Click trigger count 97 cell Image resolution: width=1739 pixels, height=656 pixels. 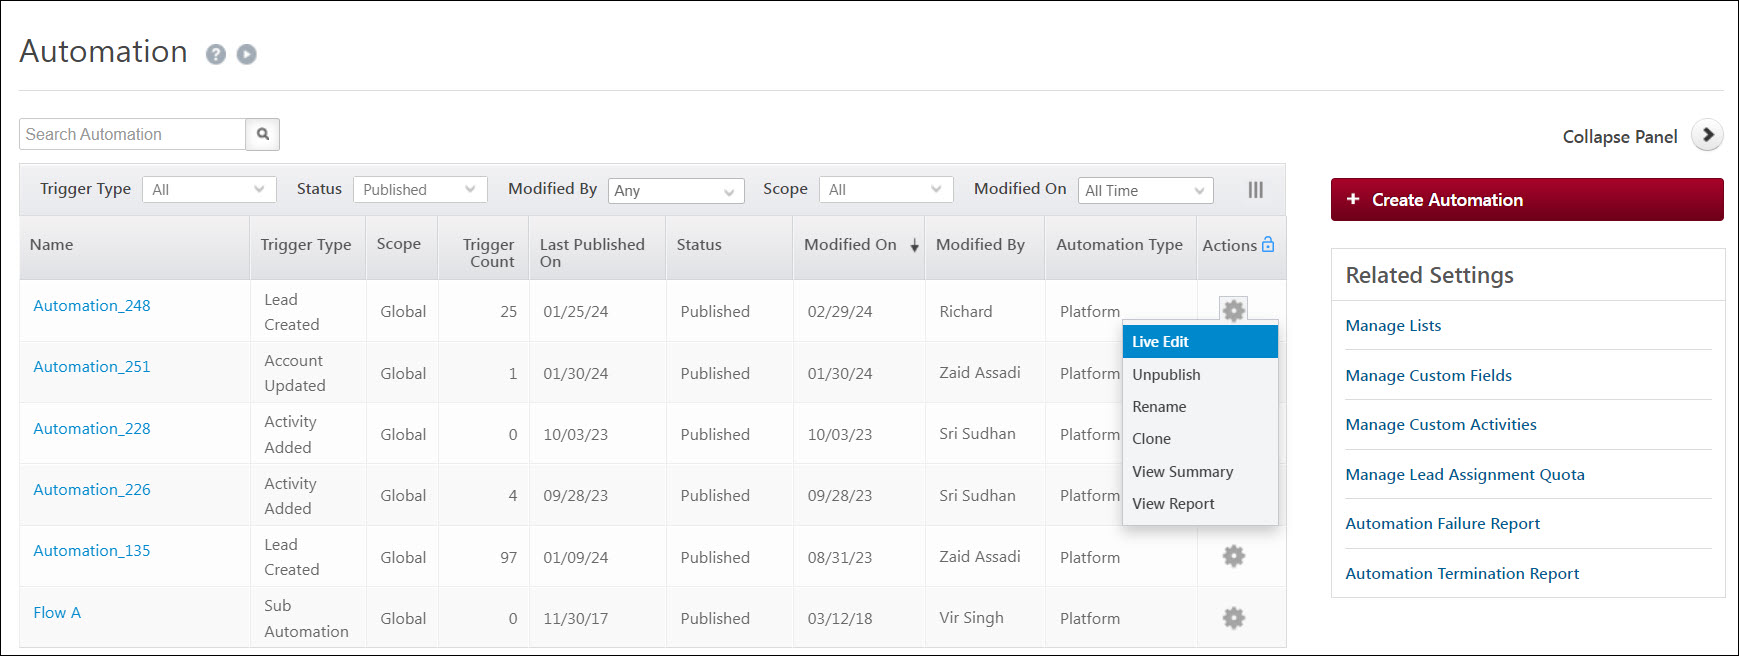(509, 557)
